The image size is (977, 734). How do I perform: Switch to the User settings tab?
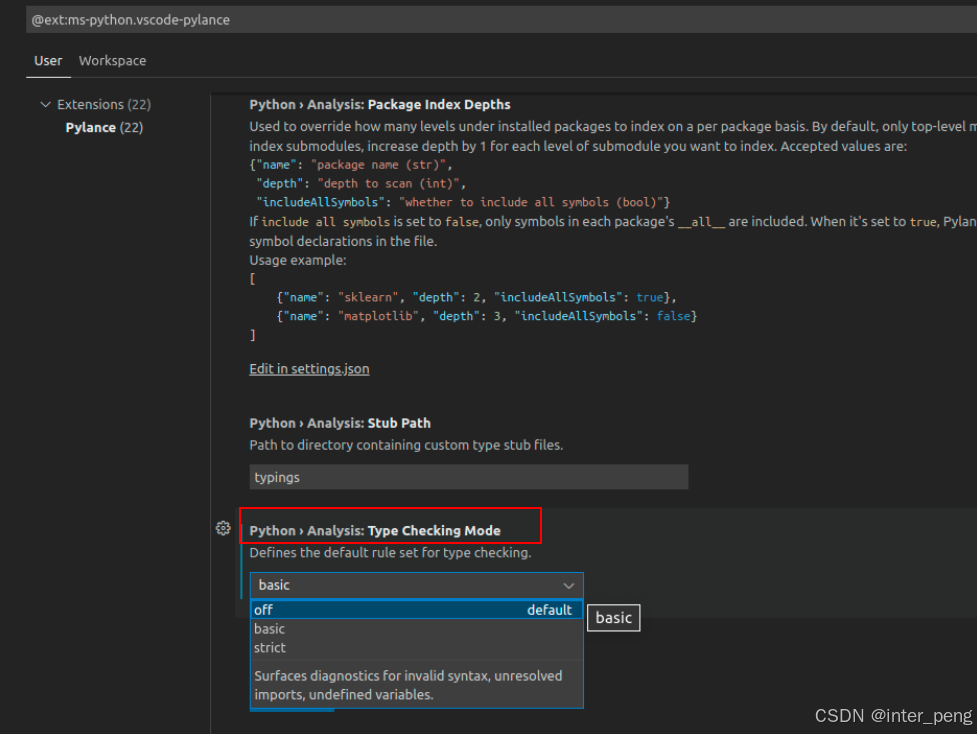(48, 60)
